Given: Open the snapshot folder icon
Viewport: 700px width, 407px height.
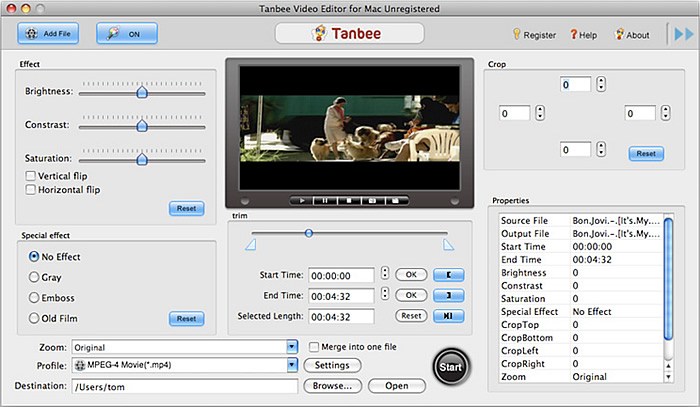Looking at the screenshot, I should (396, 201).
